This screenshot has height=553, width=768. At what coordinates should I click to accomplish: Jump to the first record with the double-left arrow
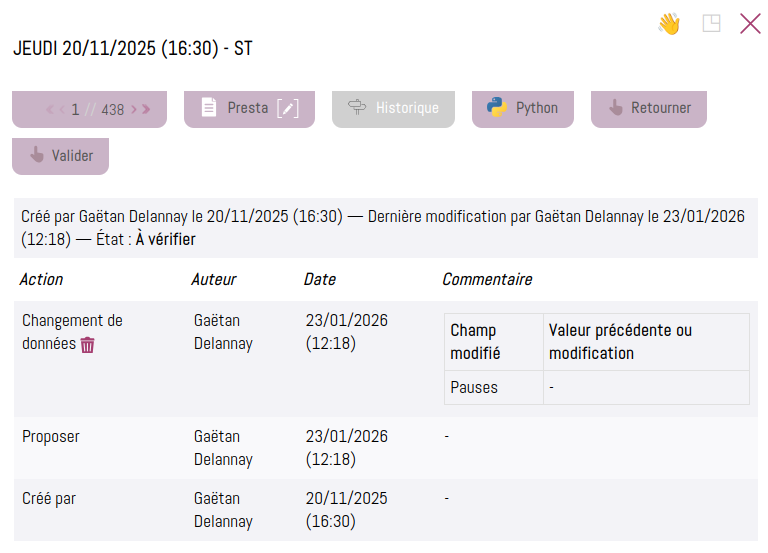pos(49,109)
